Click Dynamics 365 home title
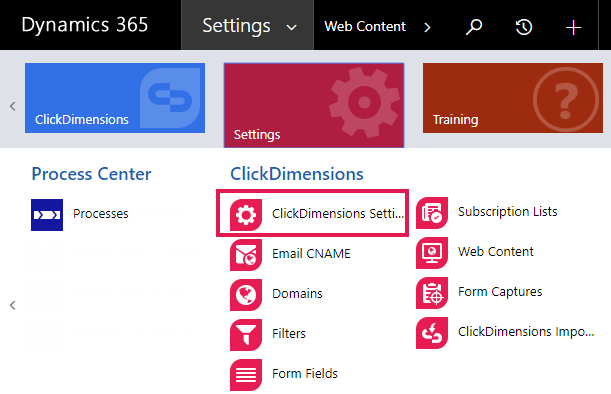Viewport: 611px width, 394px height. [x=85, y=25]
